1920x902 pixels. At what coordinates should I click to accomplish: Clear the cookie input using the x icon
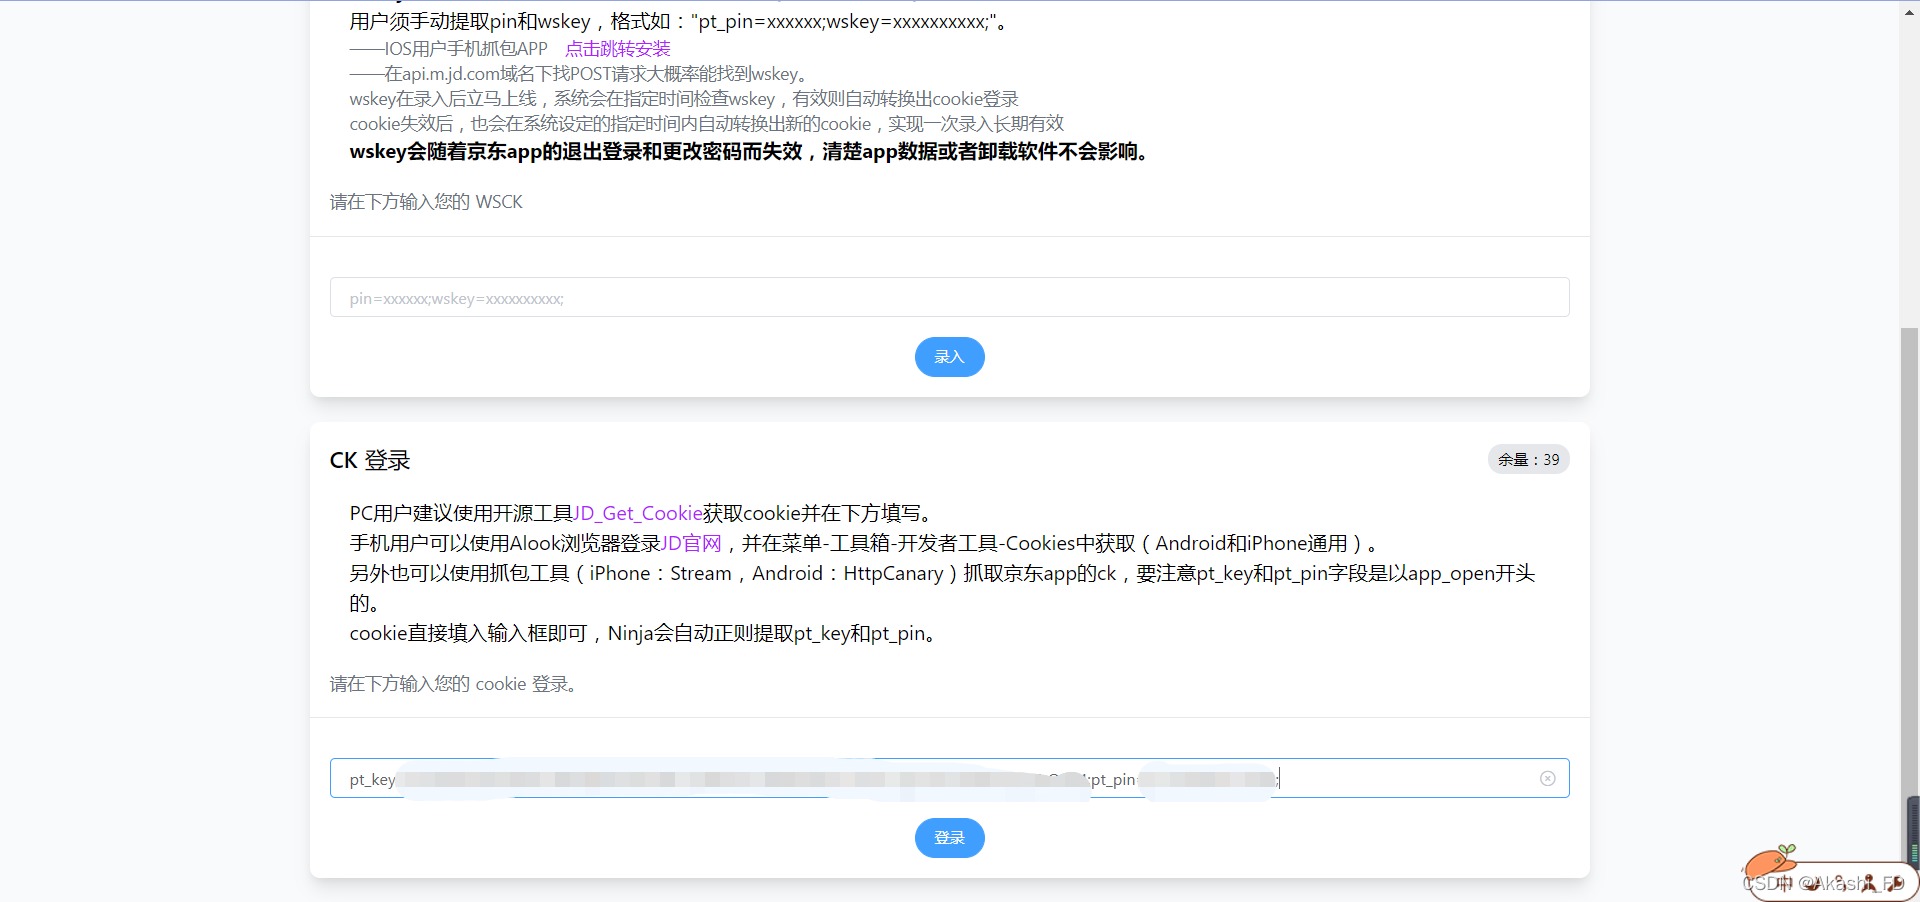click(x=1548, y=778)
